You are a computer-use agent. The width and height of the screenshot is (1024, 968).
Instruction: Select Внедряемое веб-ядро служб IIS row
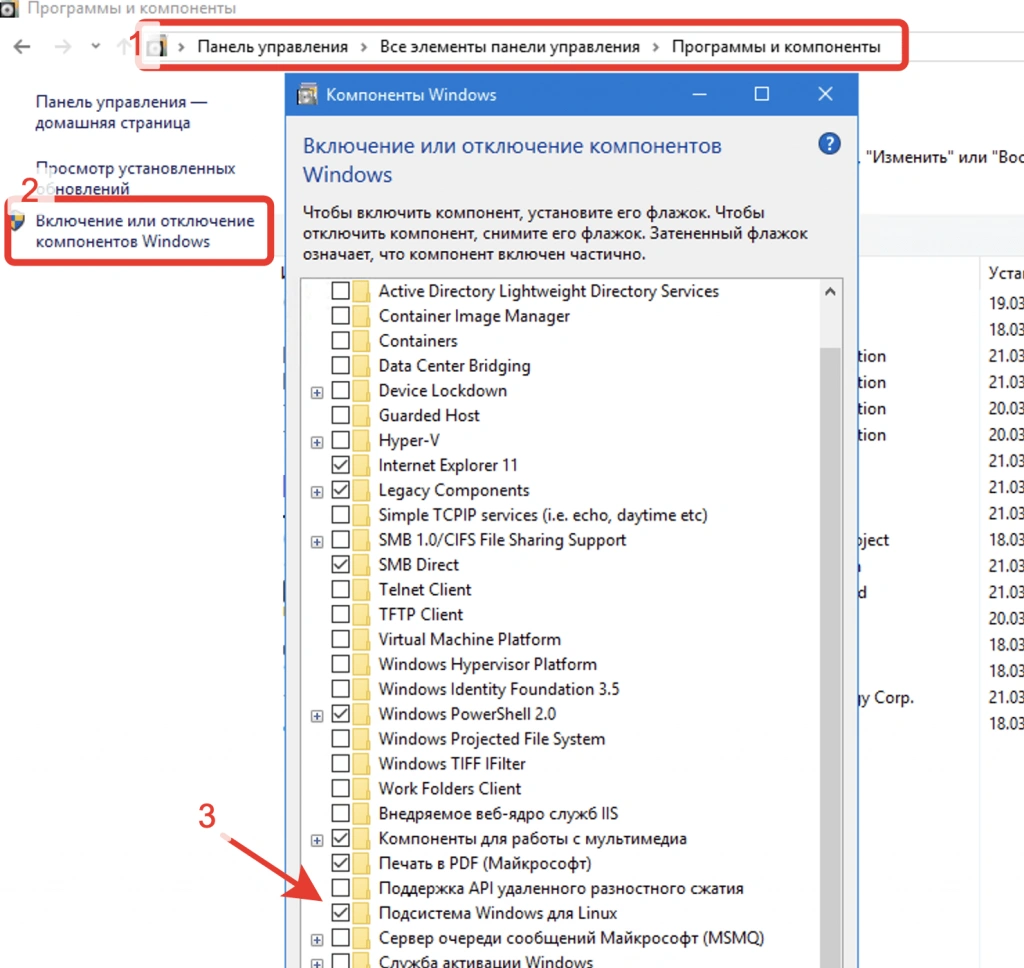tap(498, 814)
